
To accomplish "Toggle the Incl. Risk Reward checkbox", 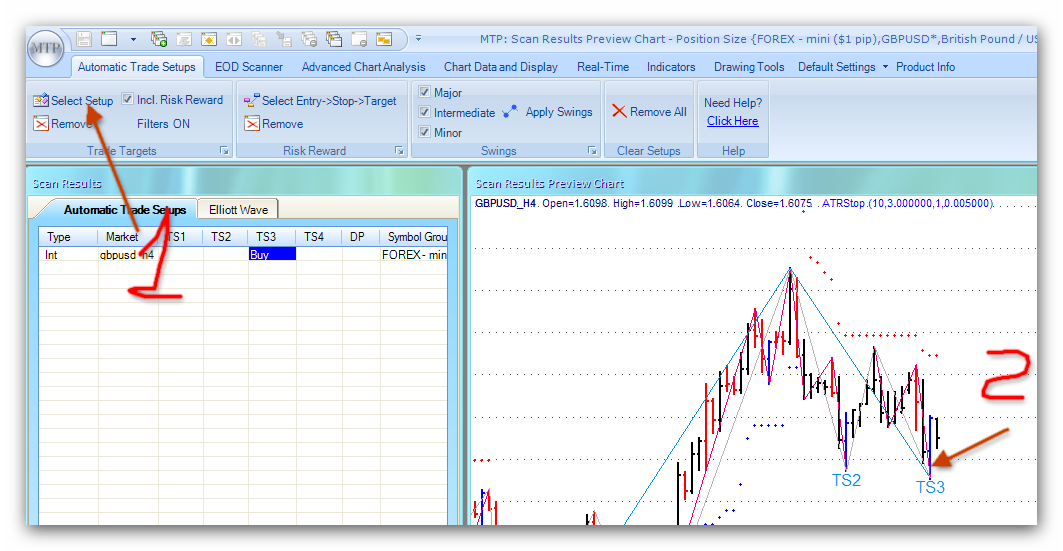I will pos(128,100).
